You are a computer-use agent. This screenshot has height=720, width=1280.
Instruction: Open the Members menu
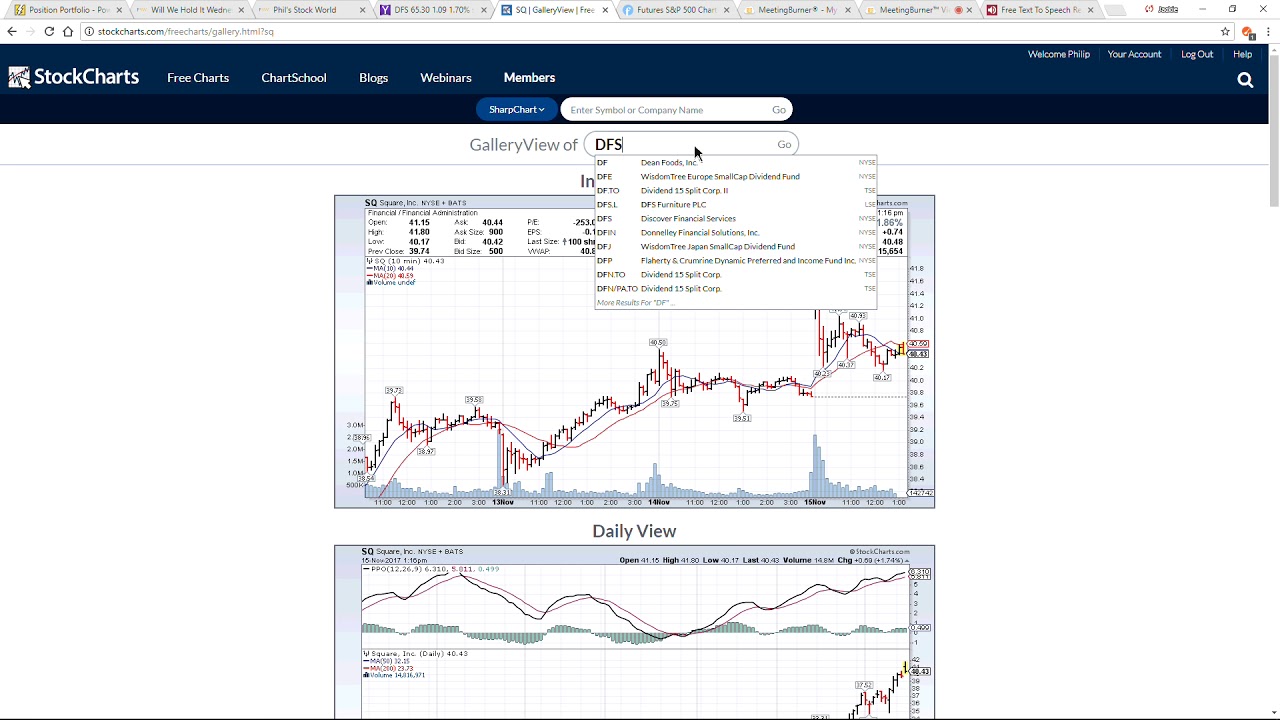pos(529,77)
